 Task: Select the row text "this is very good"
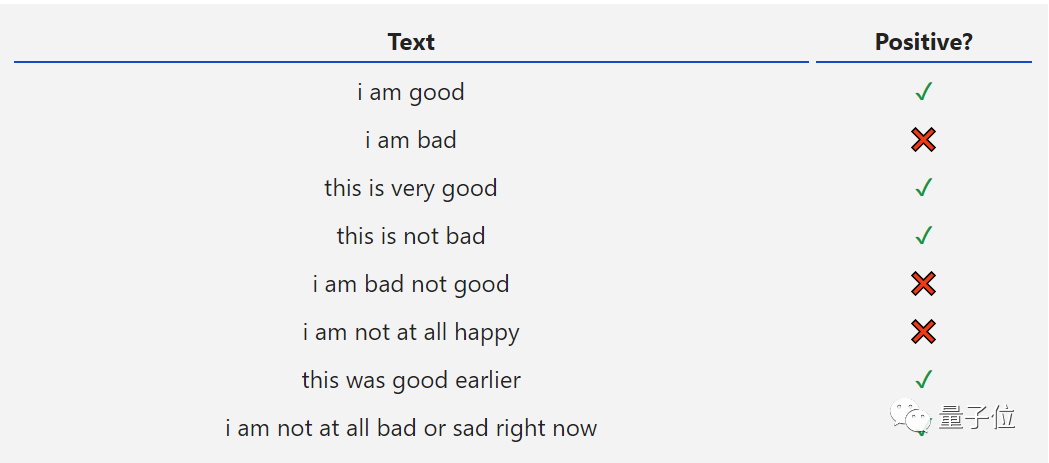[411, 188]
